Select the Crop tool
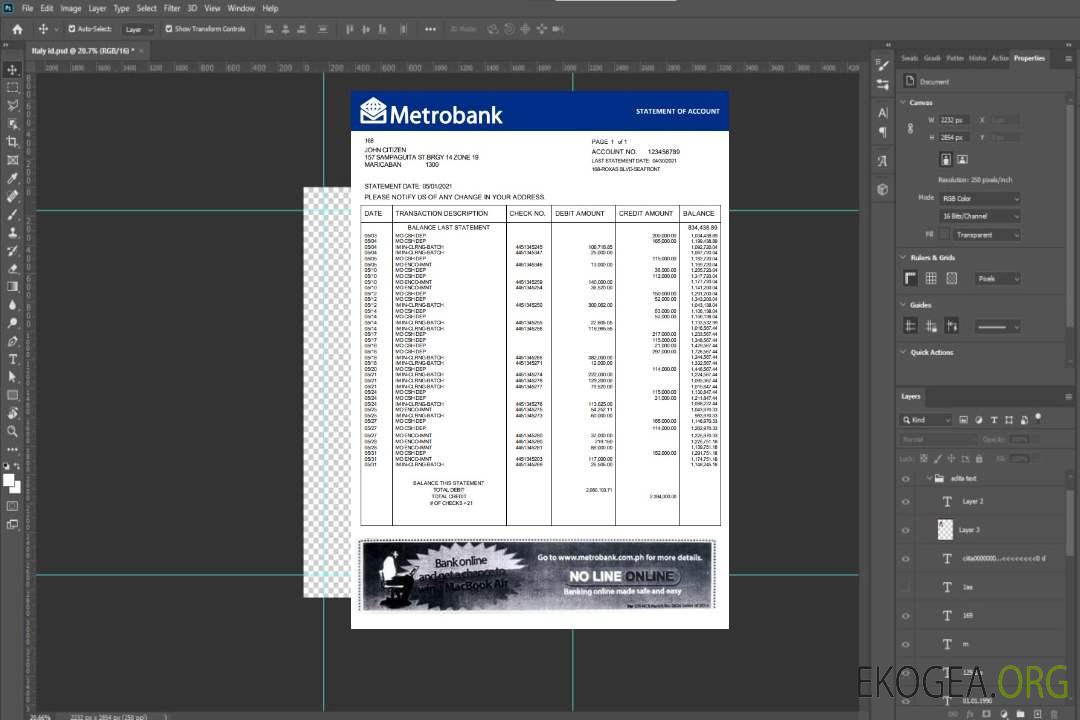The image size is (1080, 720). [12, 142]
